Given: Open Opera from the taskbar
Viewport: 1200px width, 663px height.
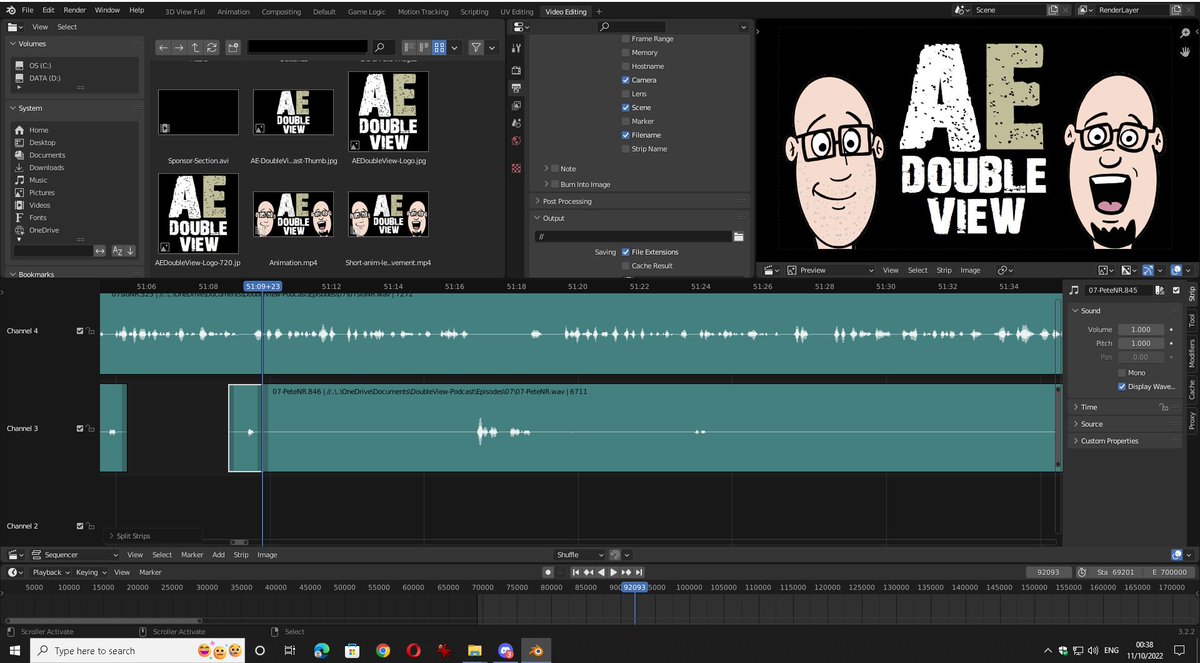Looking at the screenshot, I should point(413,650).
